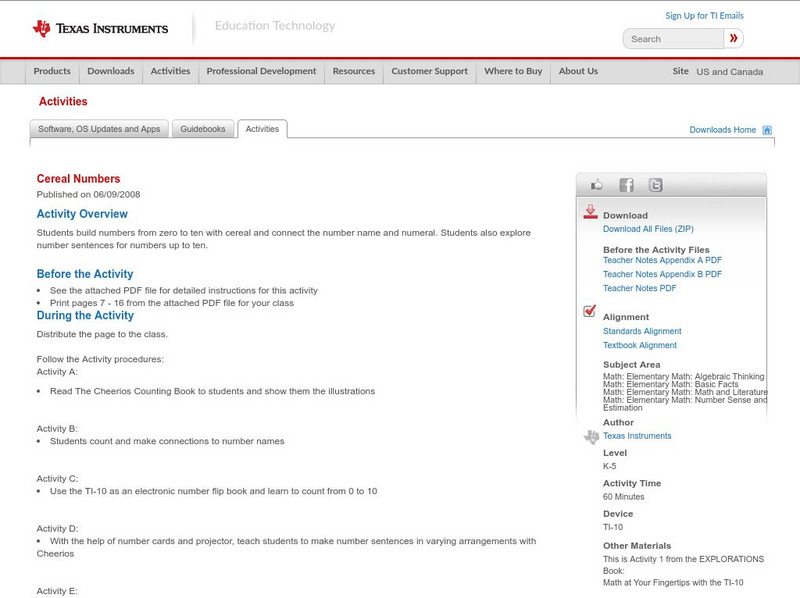Image resolution: width=800 pixels, height=598 pixels.
Task: Click 'Students count and make connections' bullet
Action: click(x=167, y=441)
